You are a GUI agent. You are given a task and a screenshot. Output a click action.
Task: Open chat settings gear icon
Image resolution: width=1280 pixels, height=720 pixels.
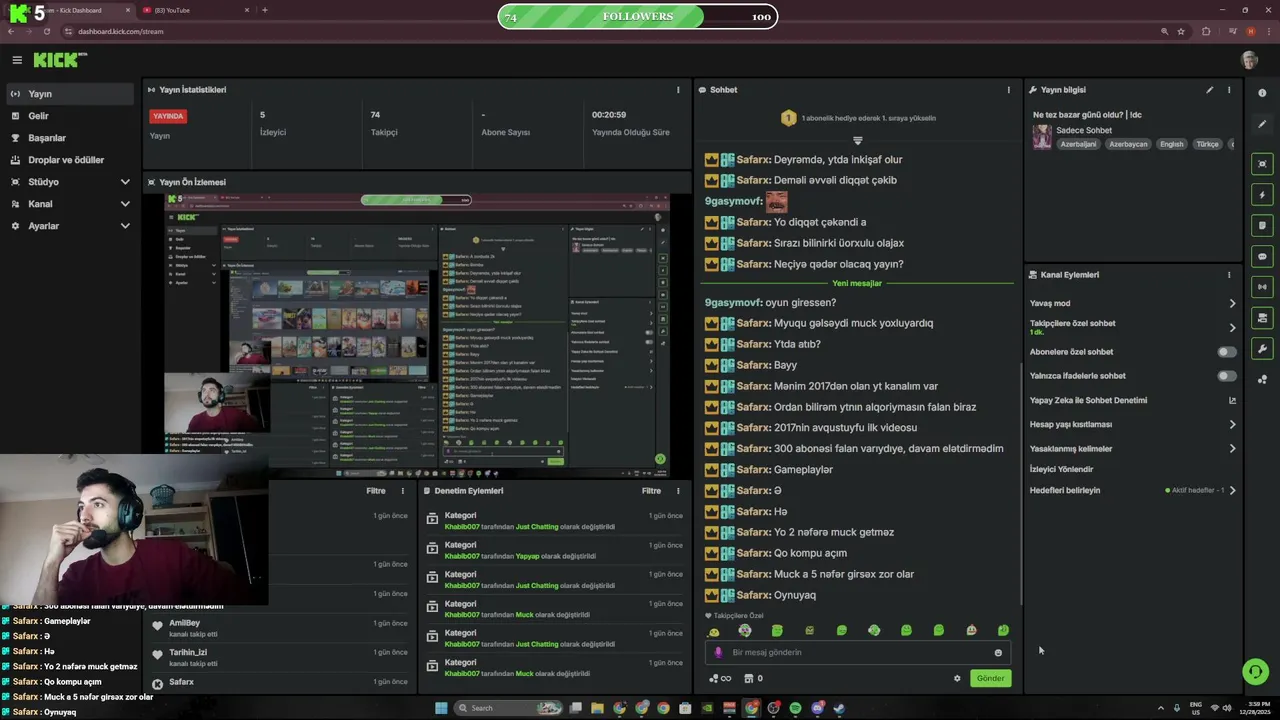tap(957, 678)
